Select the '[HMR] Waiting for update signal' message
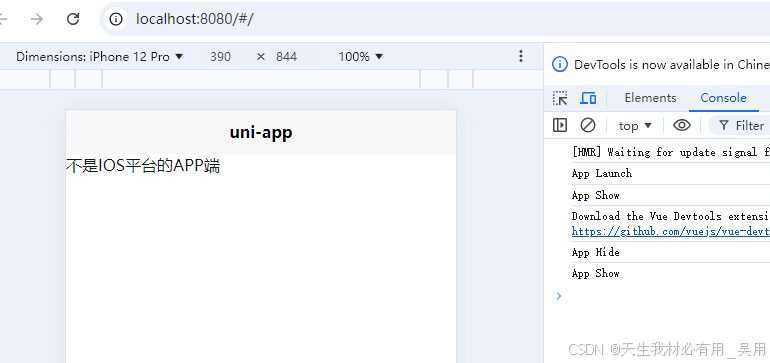Image resolution: width=770 pixels, height=363 pixels. pyautogui.click(x=671, y=152)
